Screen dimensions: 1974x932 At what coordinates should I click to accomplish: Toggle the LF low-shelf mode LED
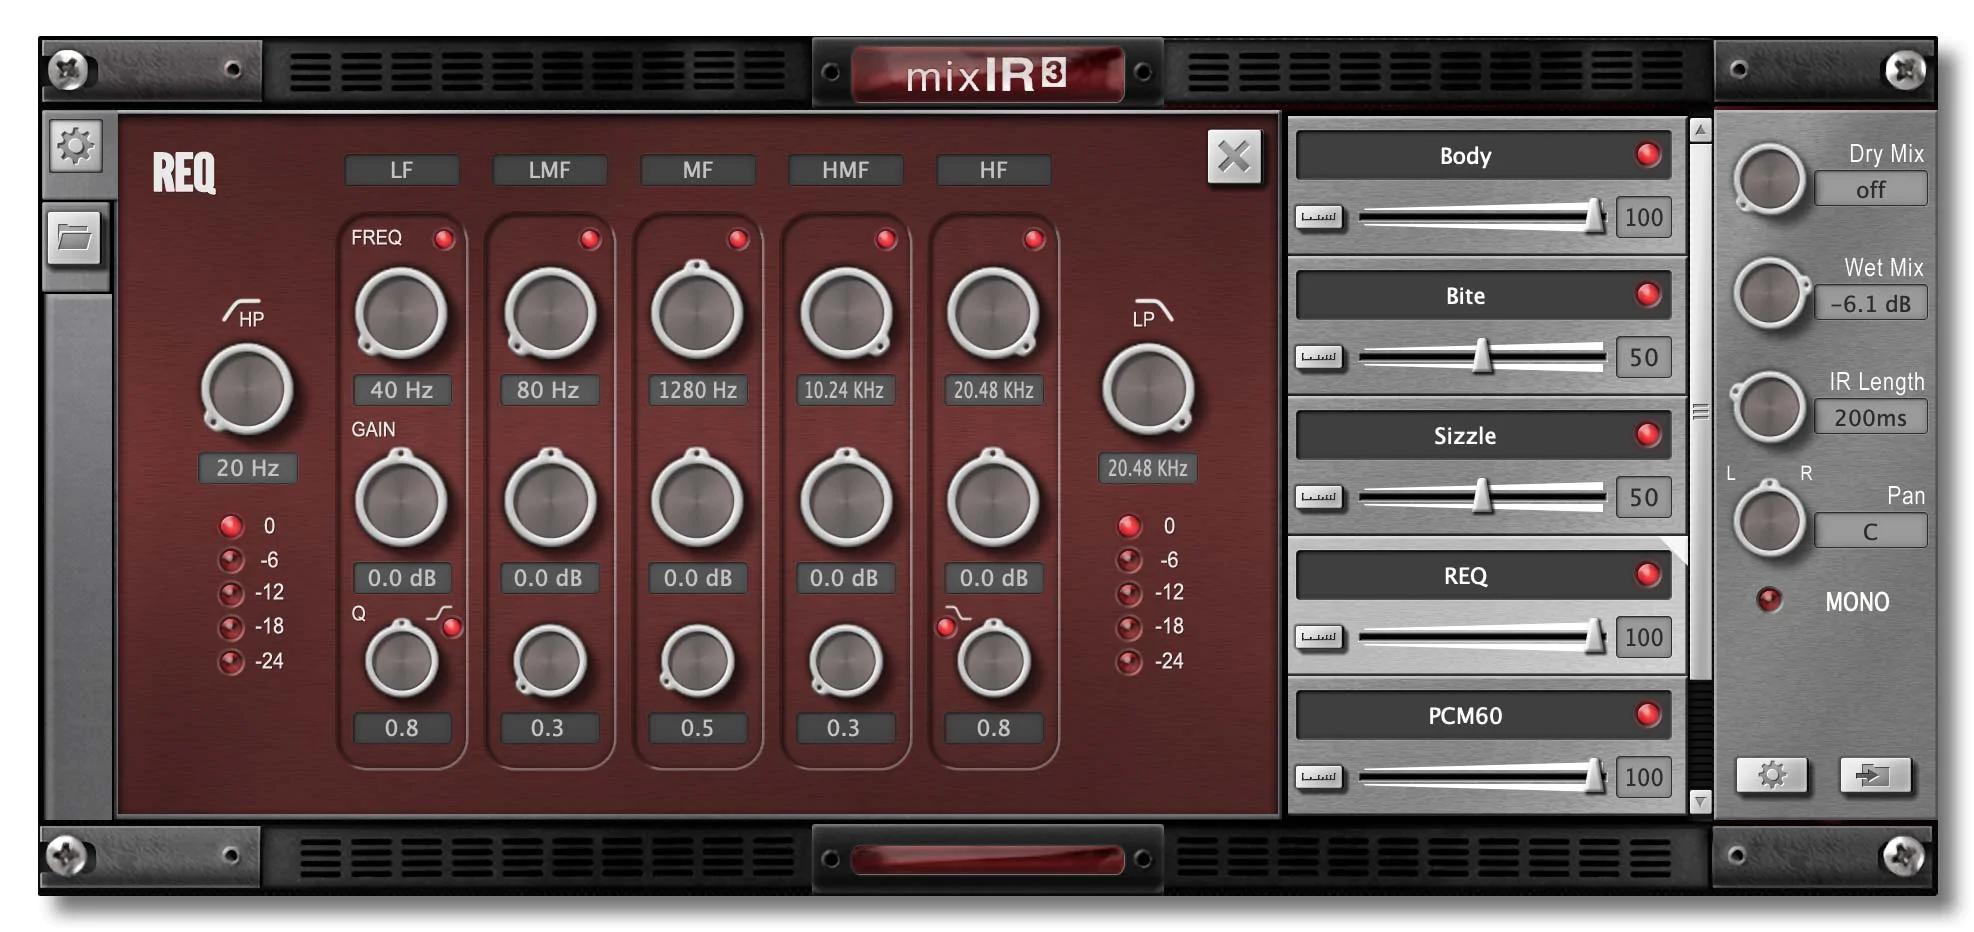pos(452,627)
